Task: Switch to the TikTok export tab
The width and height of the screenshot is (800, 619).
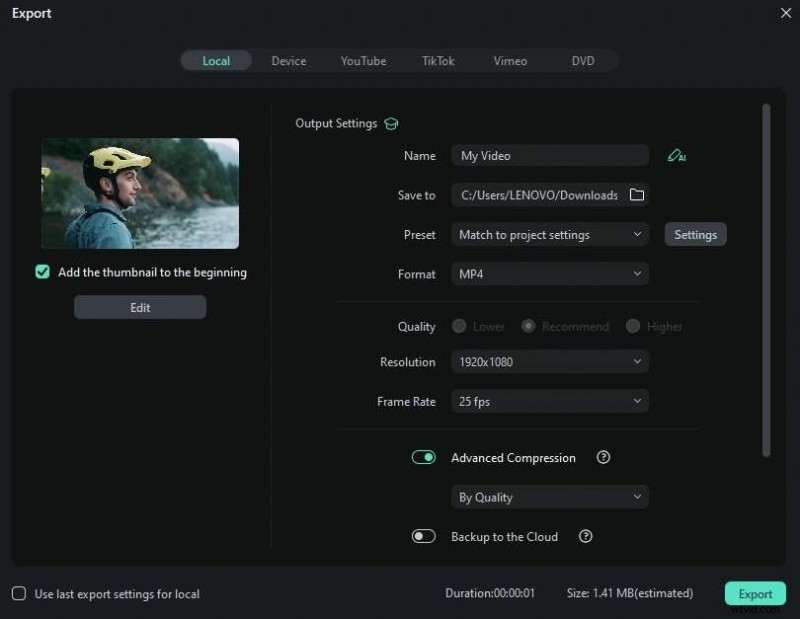Action: [437, 61]
